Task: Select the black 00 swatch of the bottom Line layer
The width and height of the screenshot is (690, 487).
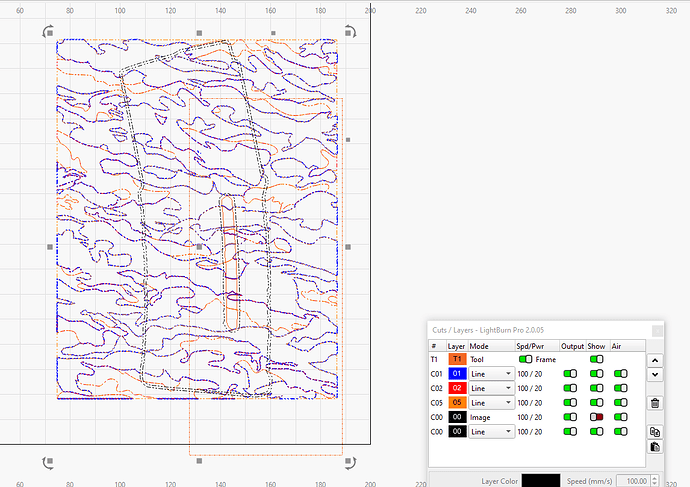Action: click(x=457, y=431)
